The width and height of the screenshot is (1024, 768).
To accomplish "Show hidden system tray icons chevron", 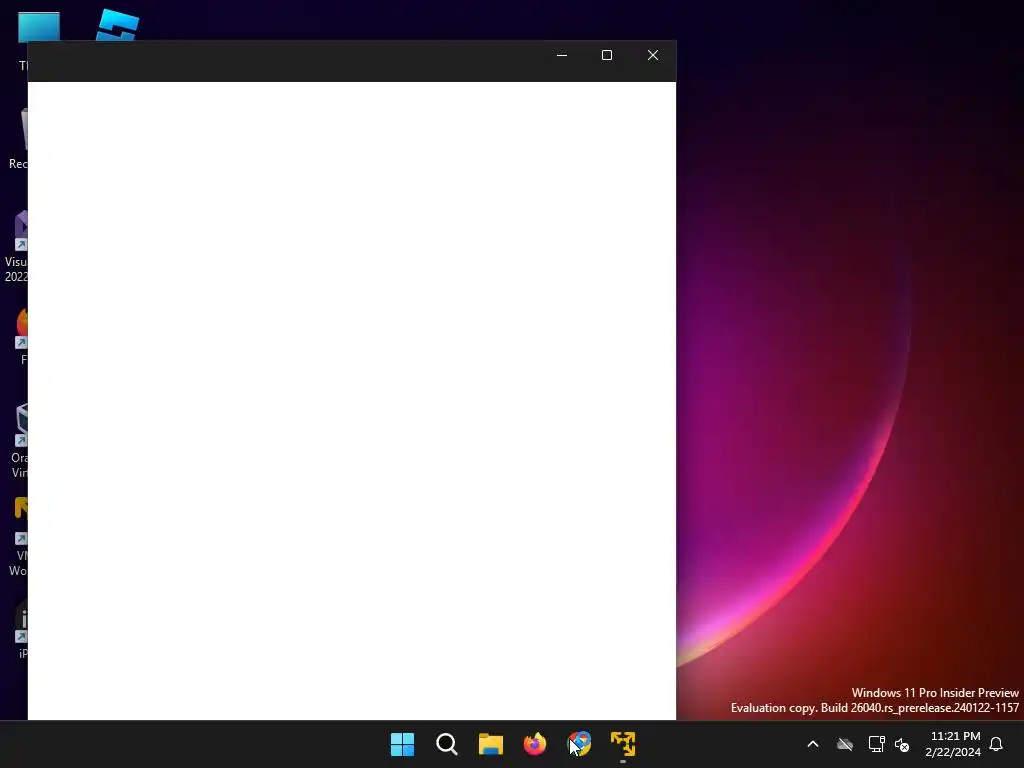I will point(813,744).
